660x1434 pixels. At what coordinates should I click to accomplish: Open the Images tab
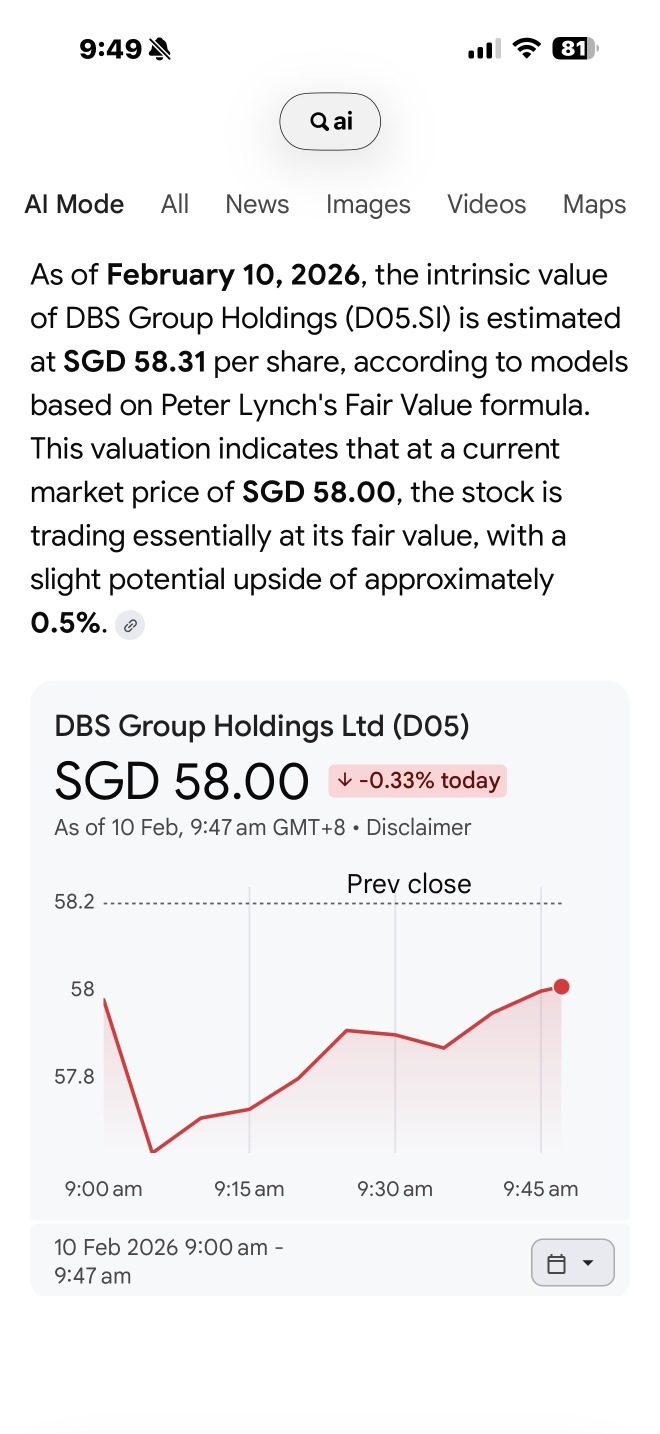[368, 204]
